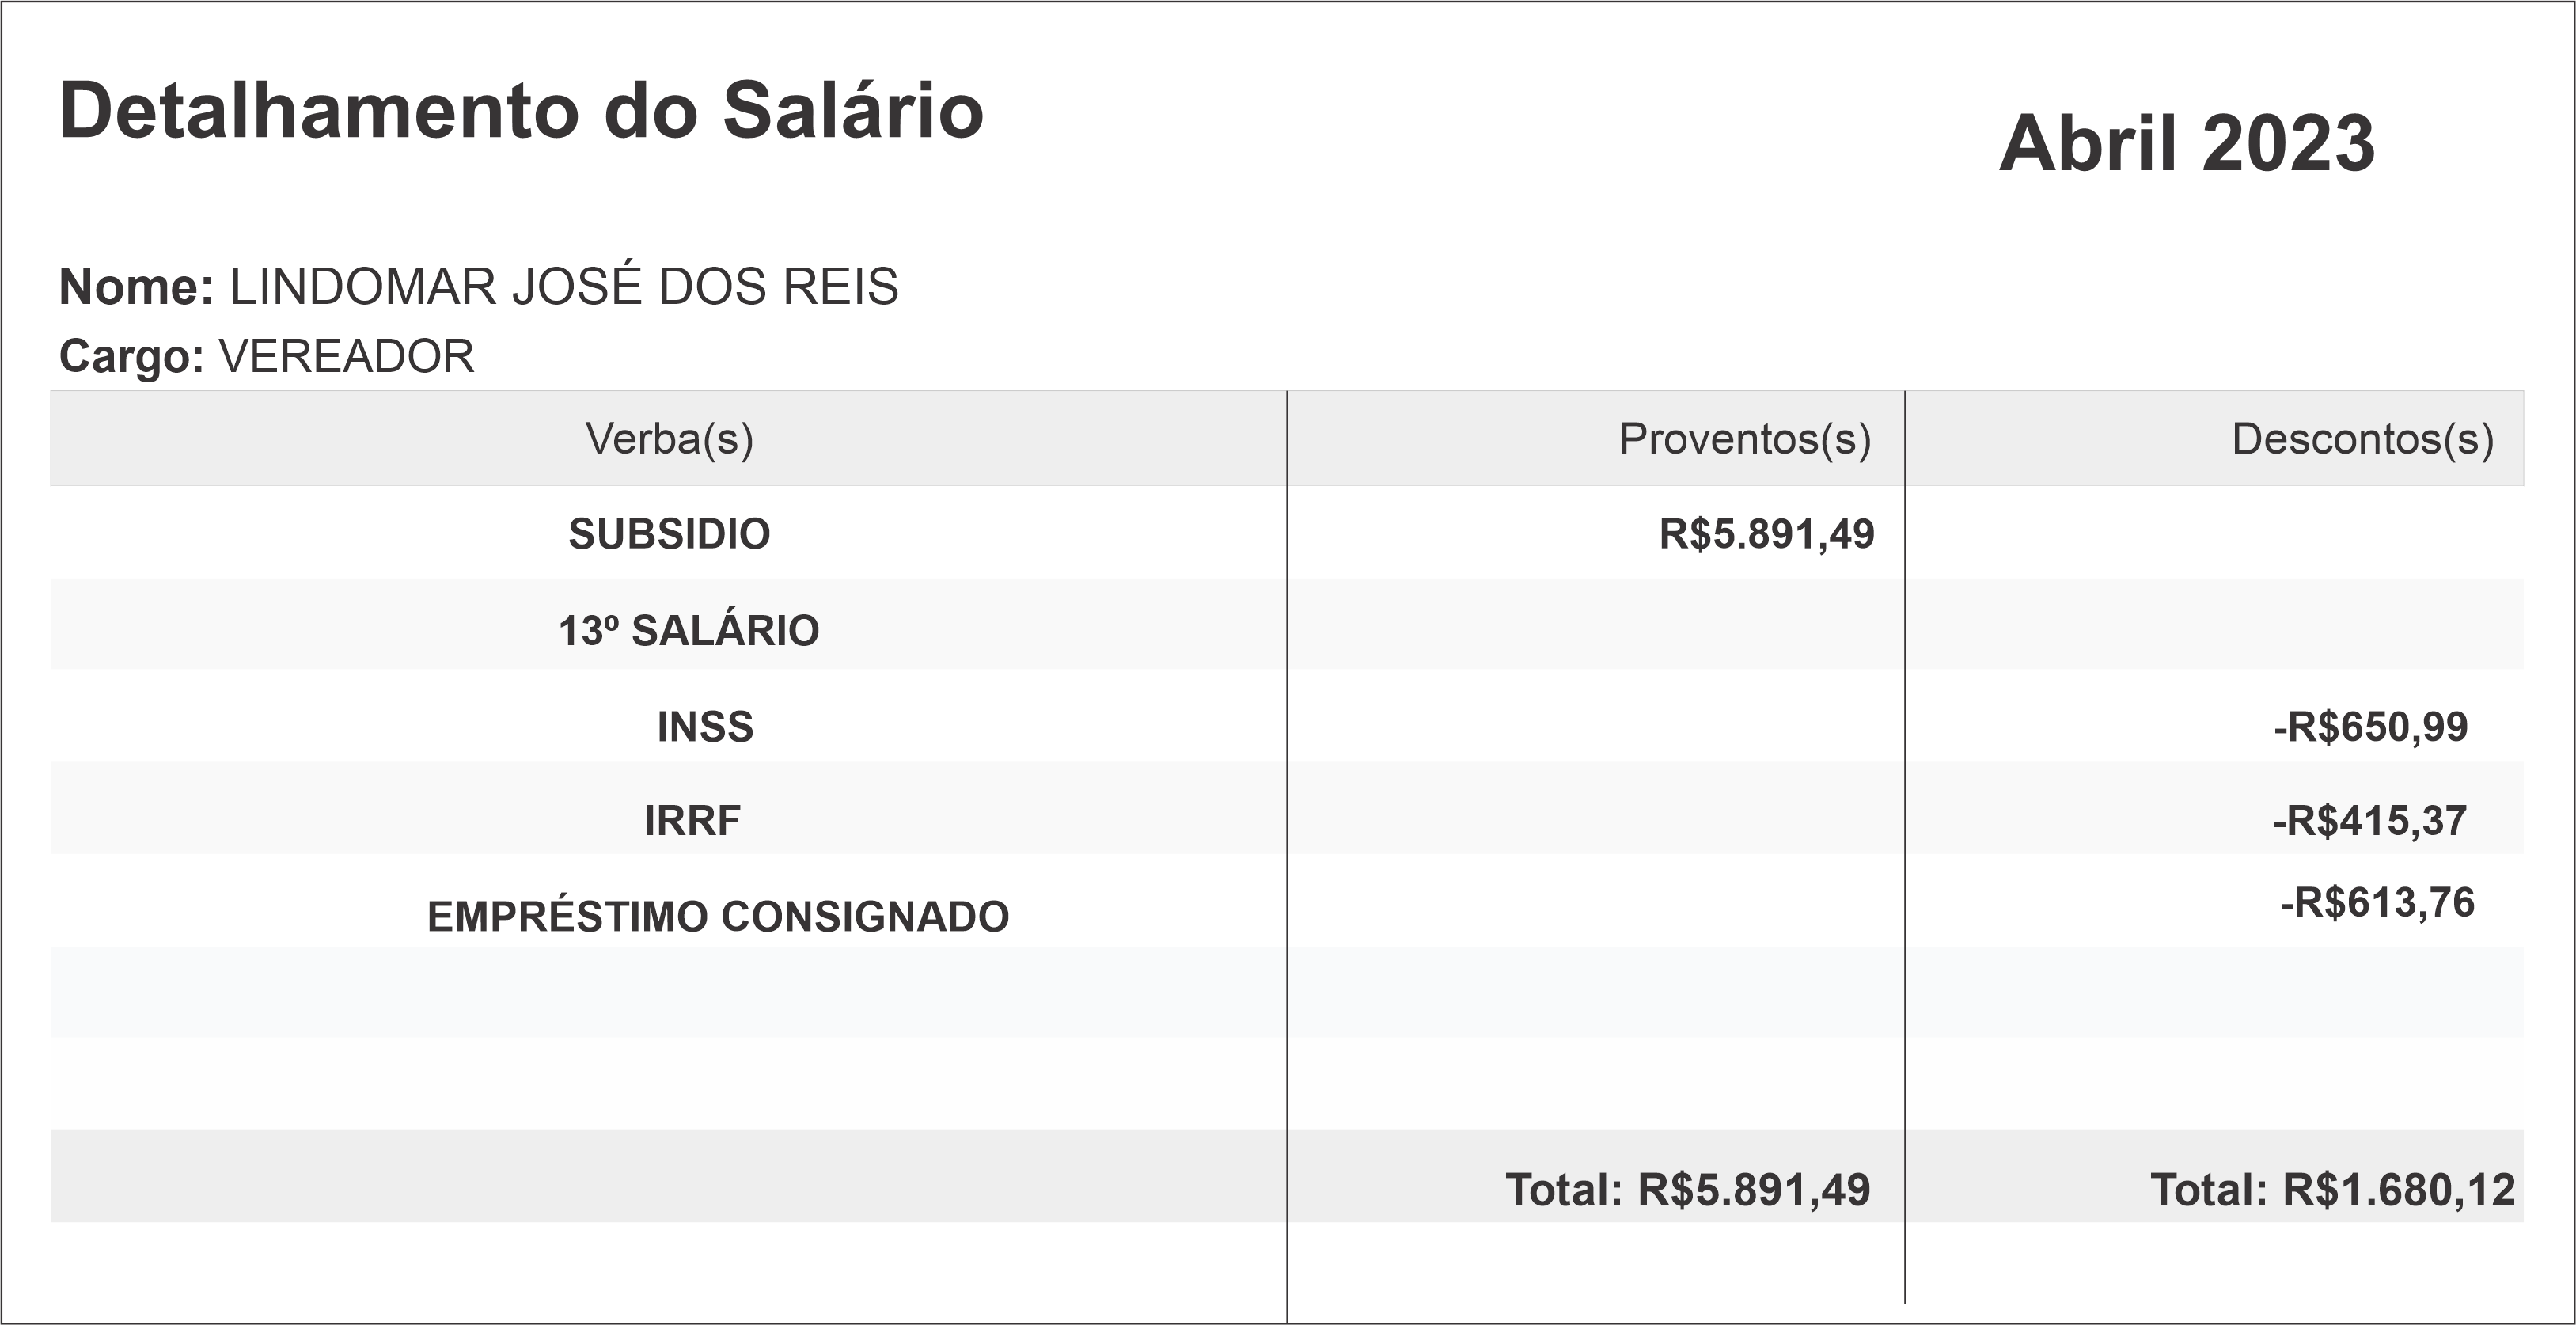Click the Descontos total 'Total: R$1.680,12'
This screenshot has height=1325, width=2576.
pyautogui.click(x=2332, y=1190)
